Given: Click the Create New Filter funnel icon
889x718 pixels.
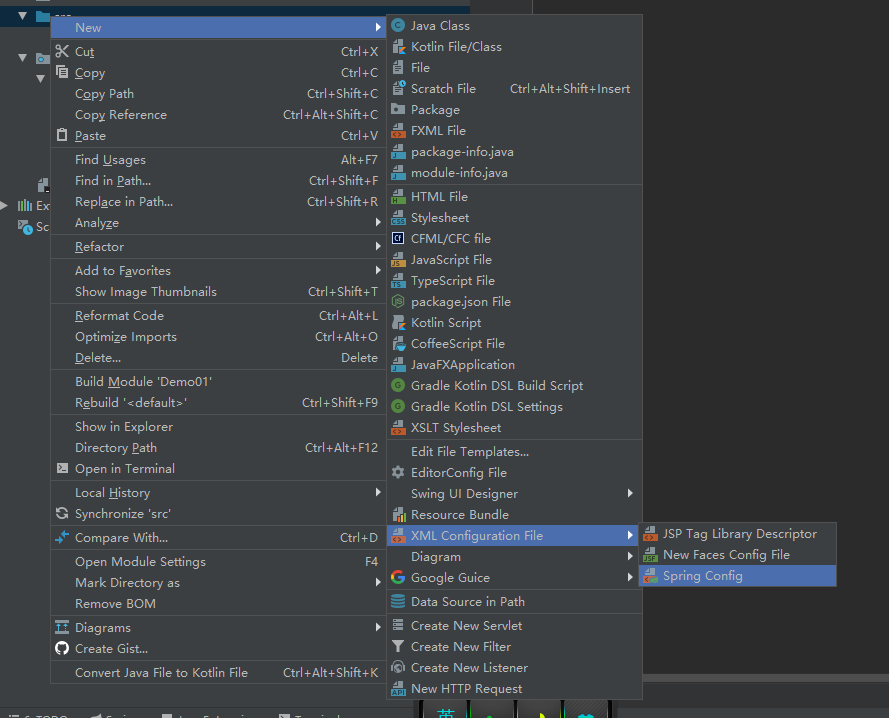Looking at the screenshot, I should (399, 646).
